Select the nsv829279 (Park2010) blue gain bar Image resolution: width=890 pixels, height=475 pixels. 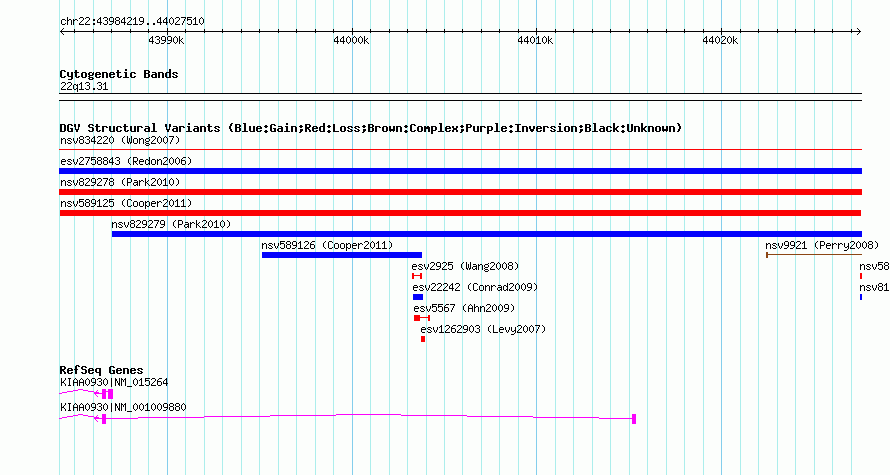pos(486,234)
